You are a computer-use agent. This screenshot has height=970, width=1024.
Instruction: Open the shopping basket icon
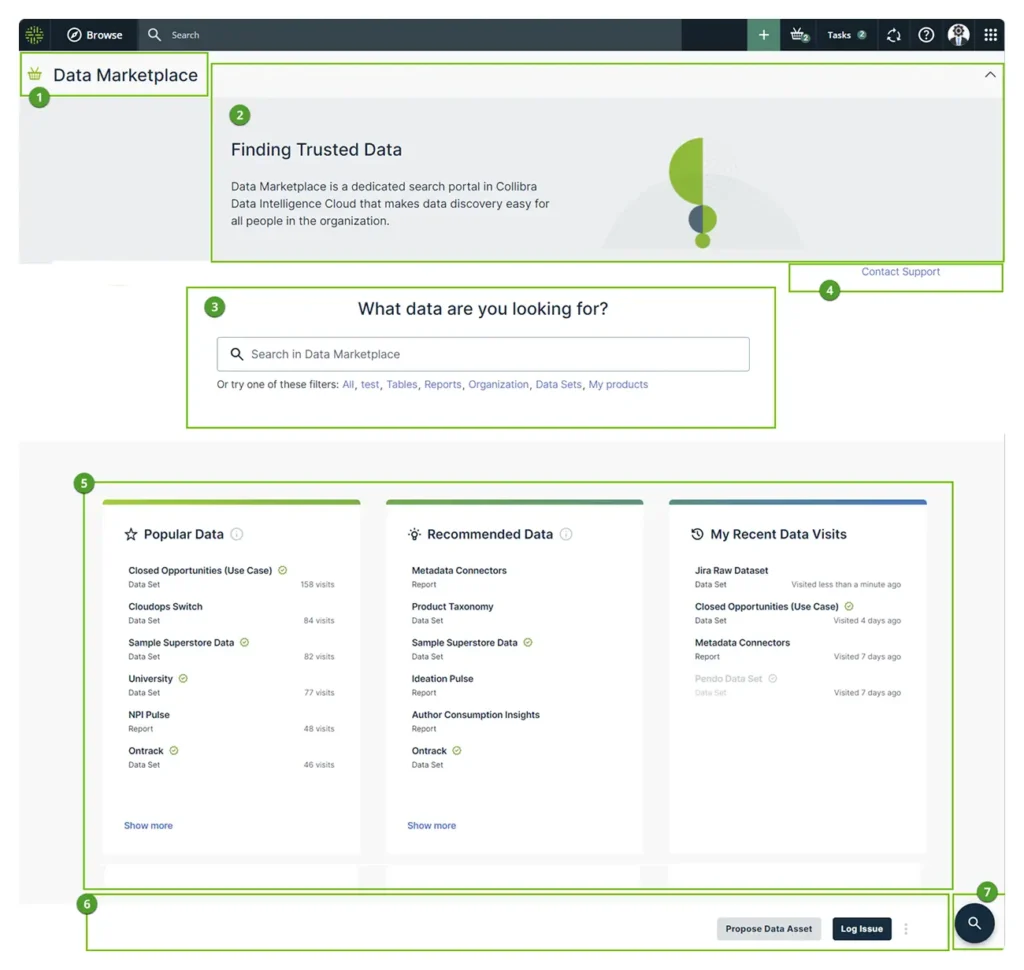click(x=799, y=35)
